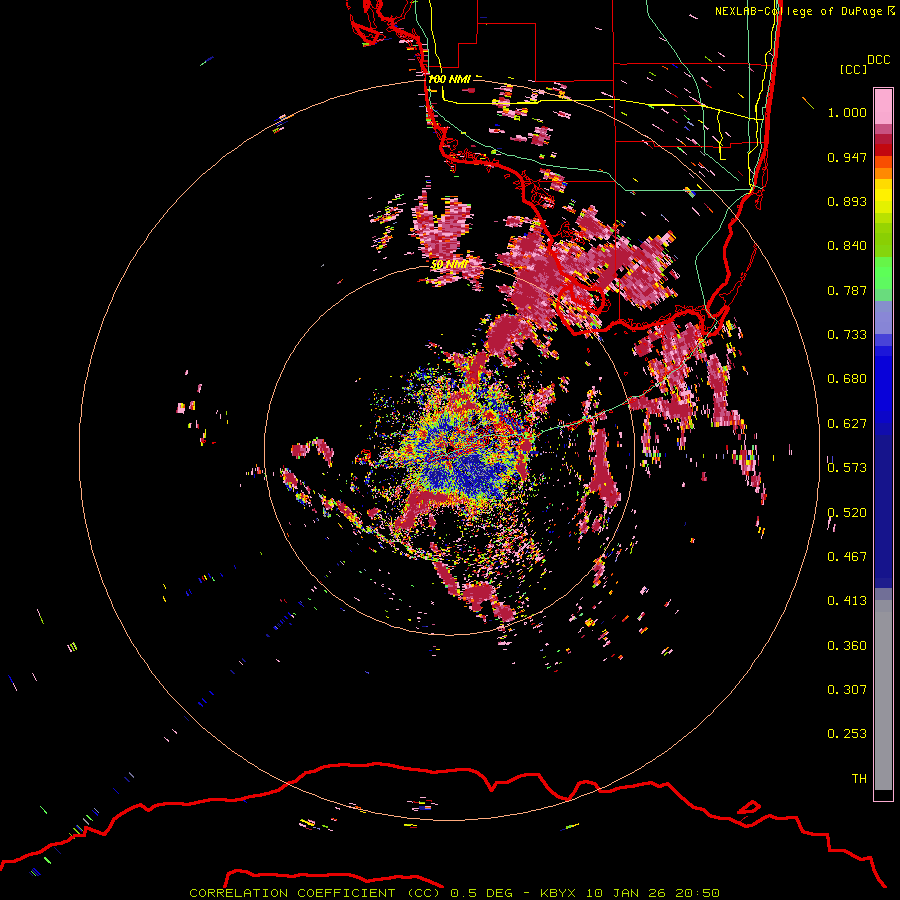The image size is (900, 900).
Task: Click the CORRELATION COEFFICIENT (CC) caption text
Action: (315, 893)
